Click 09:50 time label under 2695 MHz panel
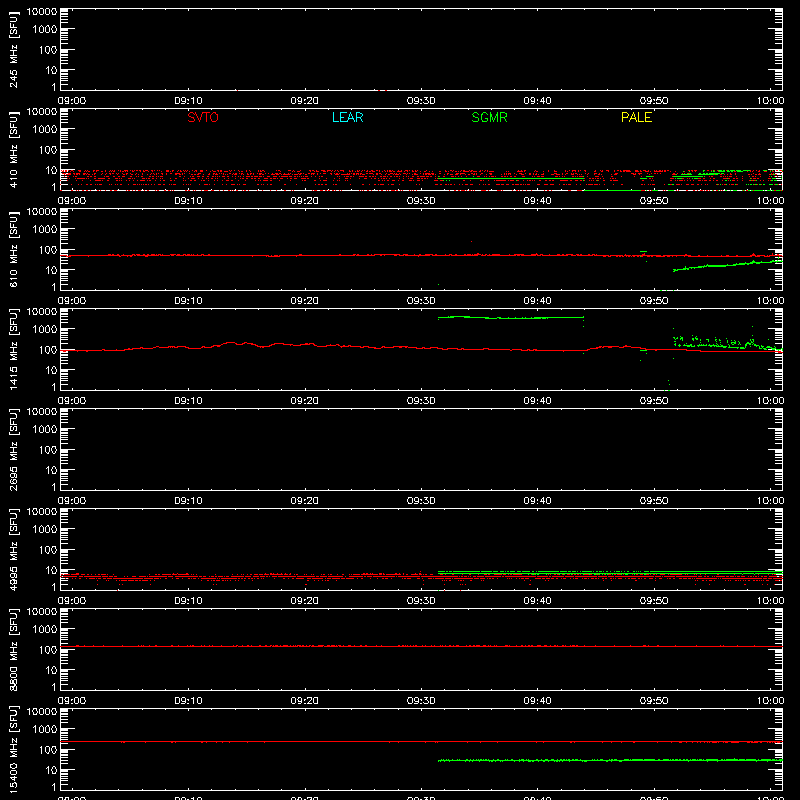This screenshot has width=800, height=800. [654, 501]
